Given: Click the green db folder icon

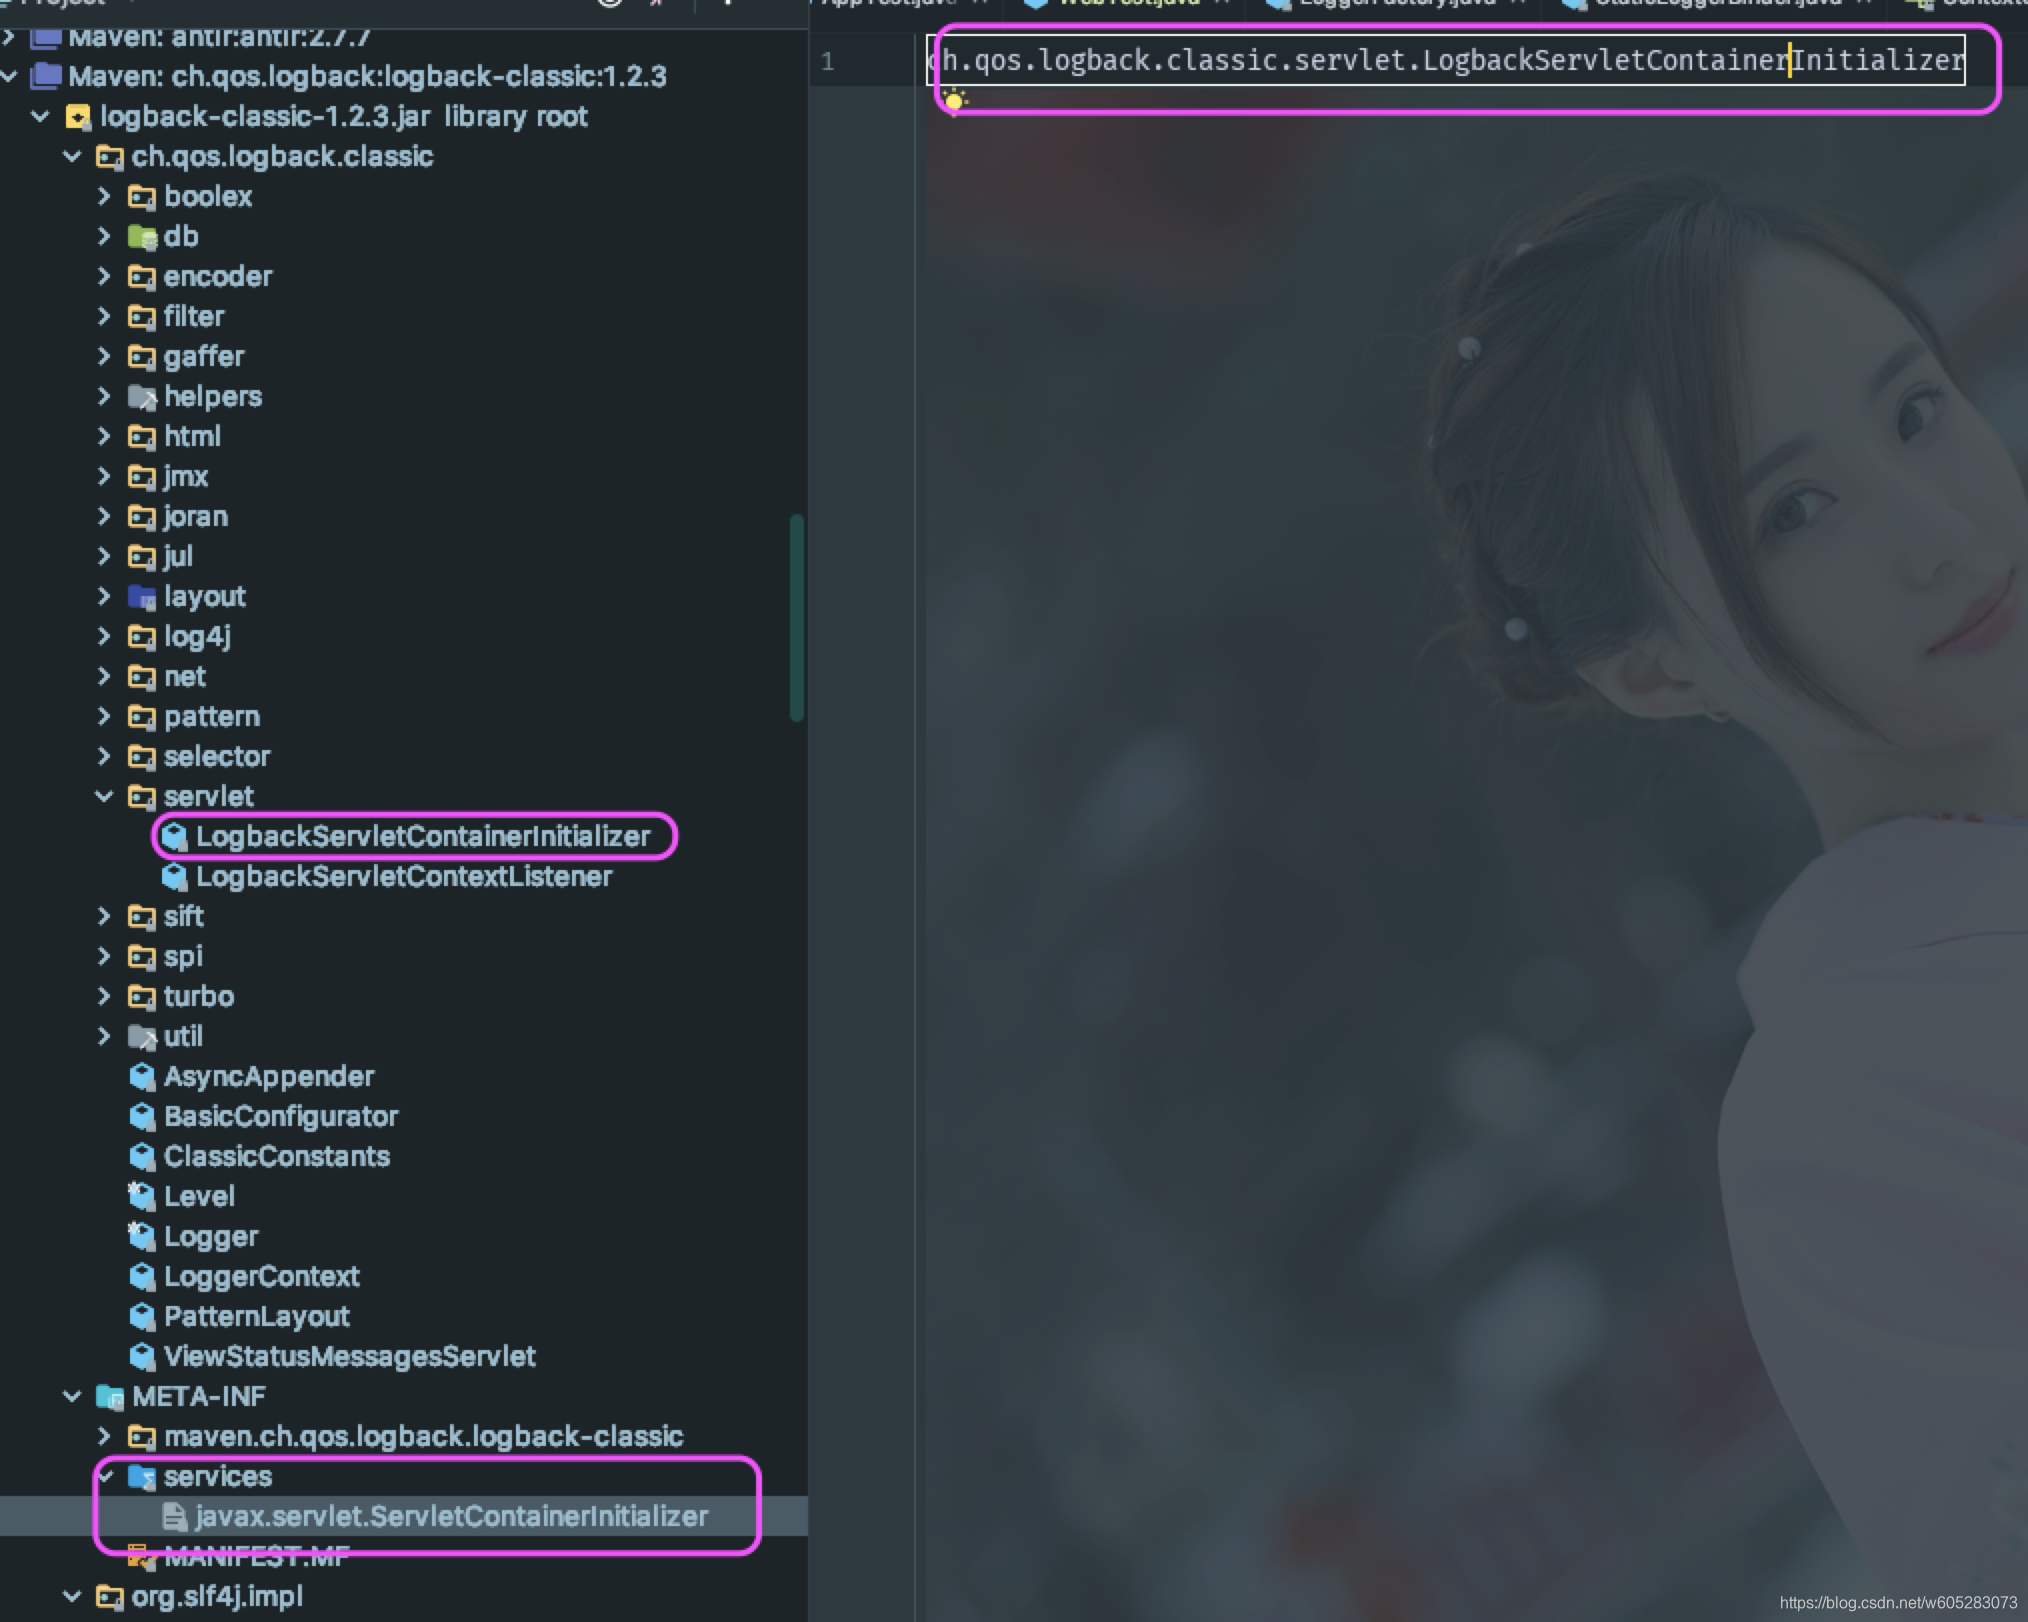Looking at the screenshot, I should [x=142, y=237].
